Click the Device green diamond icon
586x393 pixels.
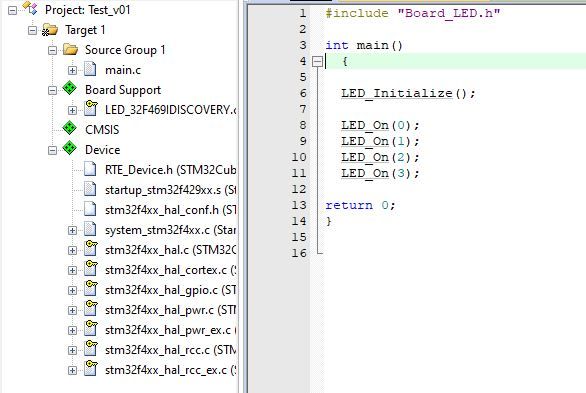[x=70, y=148]
